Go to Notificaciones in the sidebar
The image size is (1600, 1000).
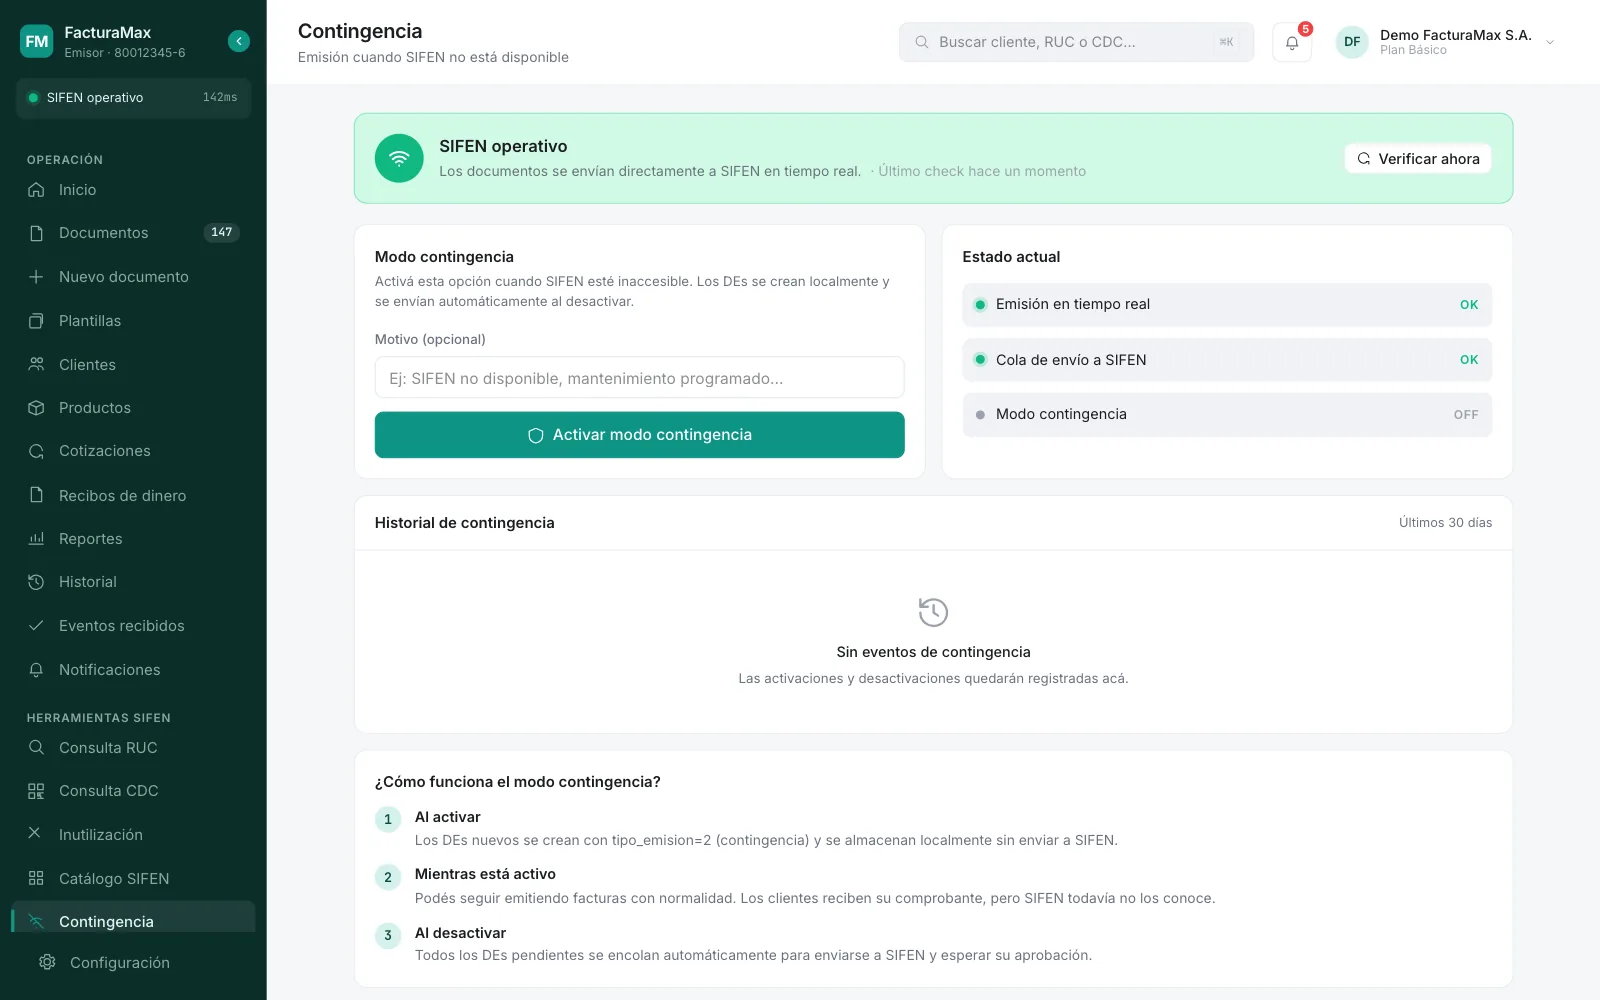pyautogui.click(x=133, y=670)
